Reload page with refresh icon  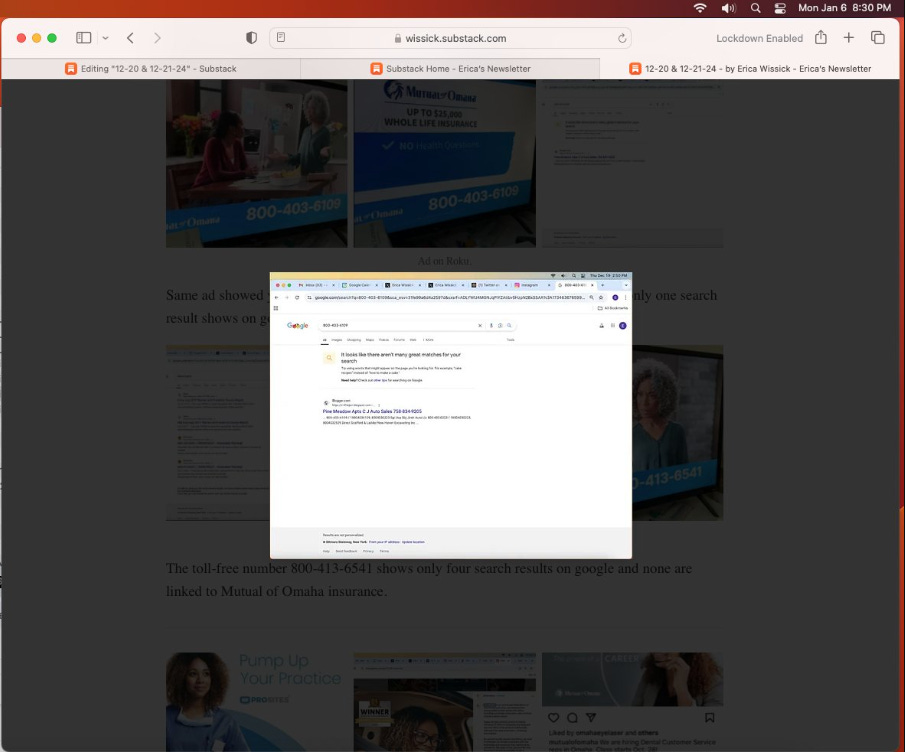[622, 38]
